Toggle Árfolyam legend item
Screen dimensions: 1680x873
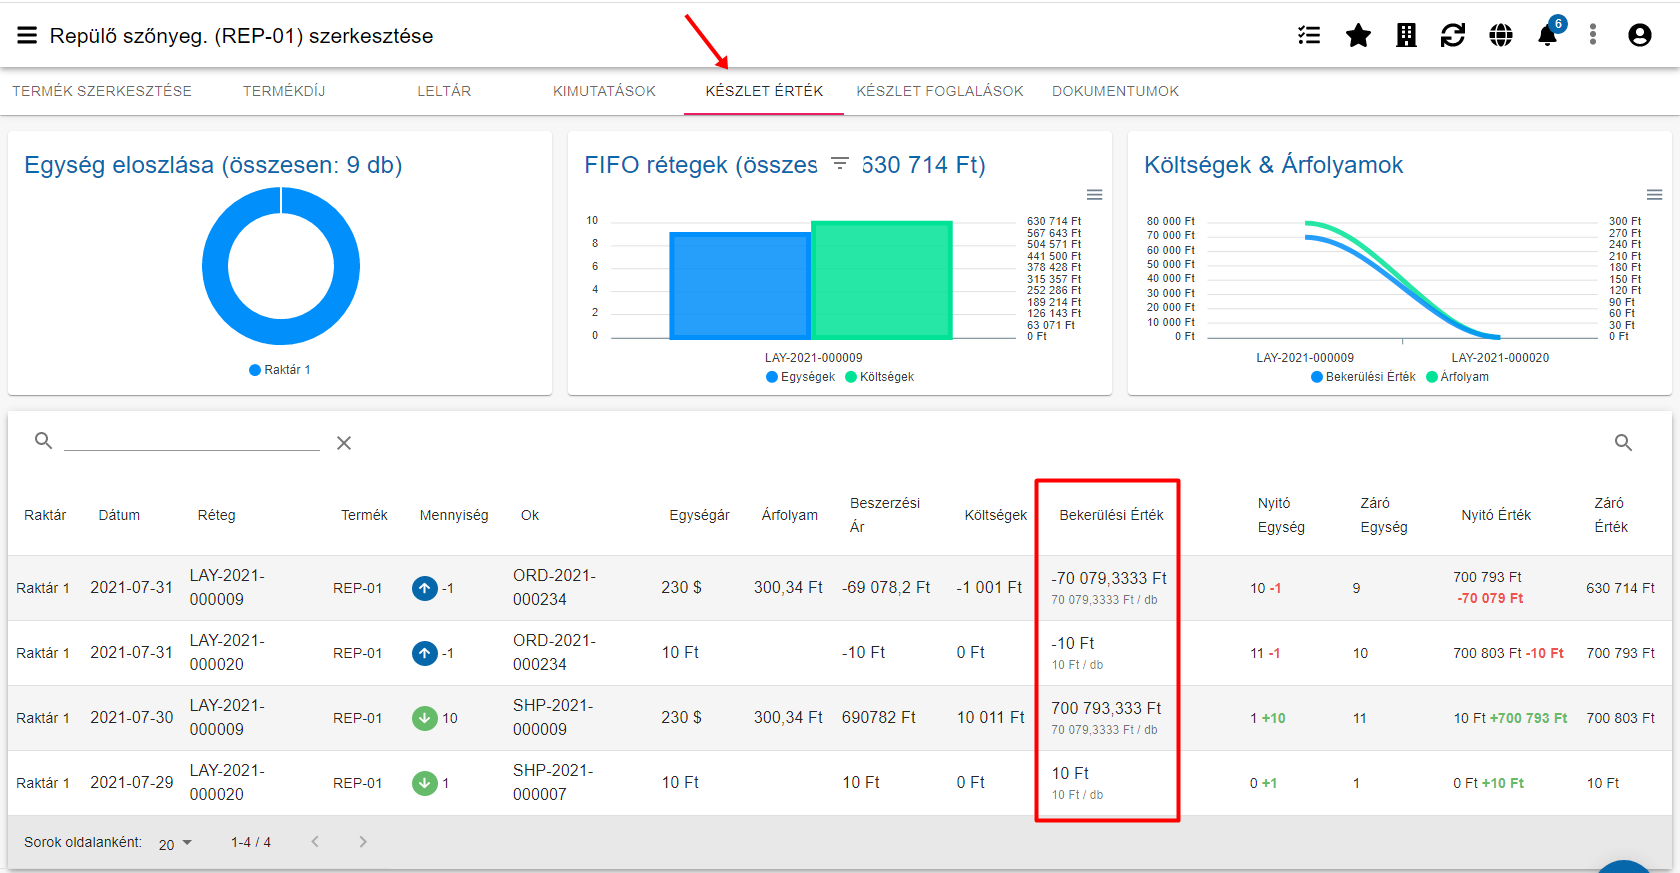click(1457, 377)
